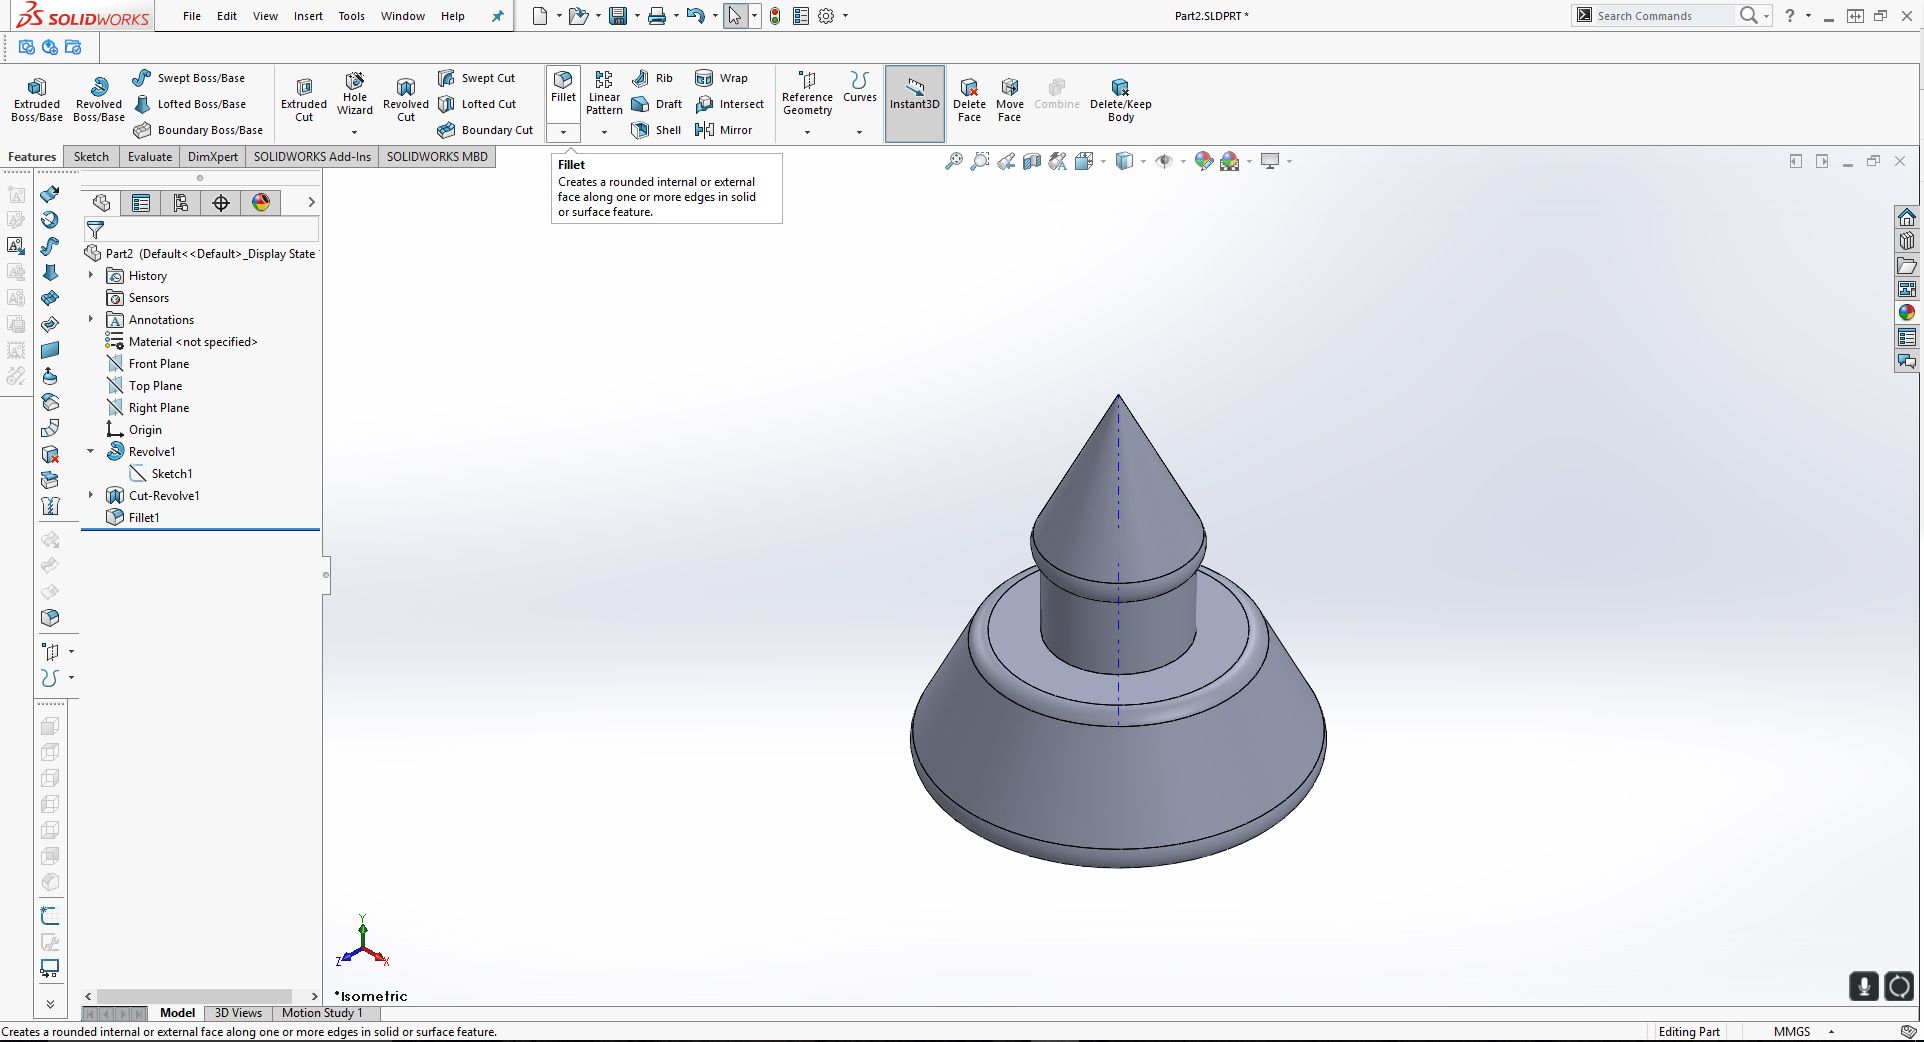This screenshot has width=1924, height=1042.
Task: Click the Save icon
Action: [x=618, y=16]
